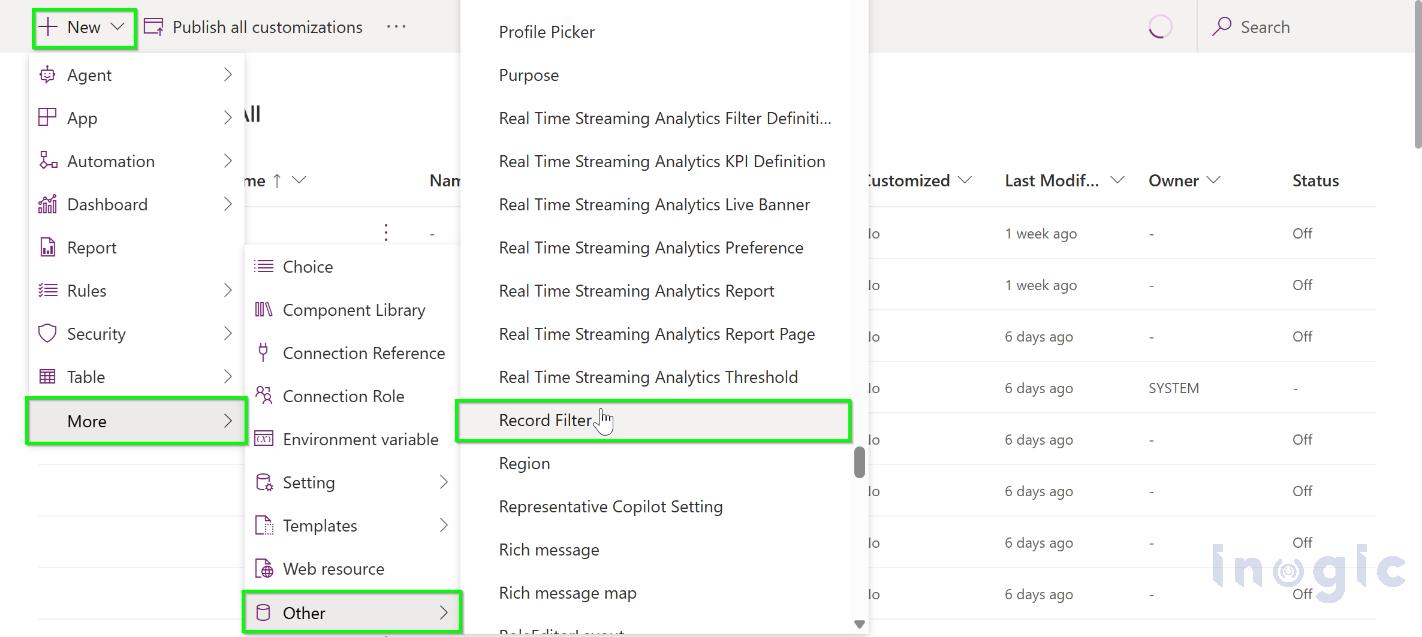Viewport: 1422px width, 637px height.
Task: Expand the Automation submenu arrow
Action: [228, 161]
